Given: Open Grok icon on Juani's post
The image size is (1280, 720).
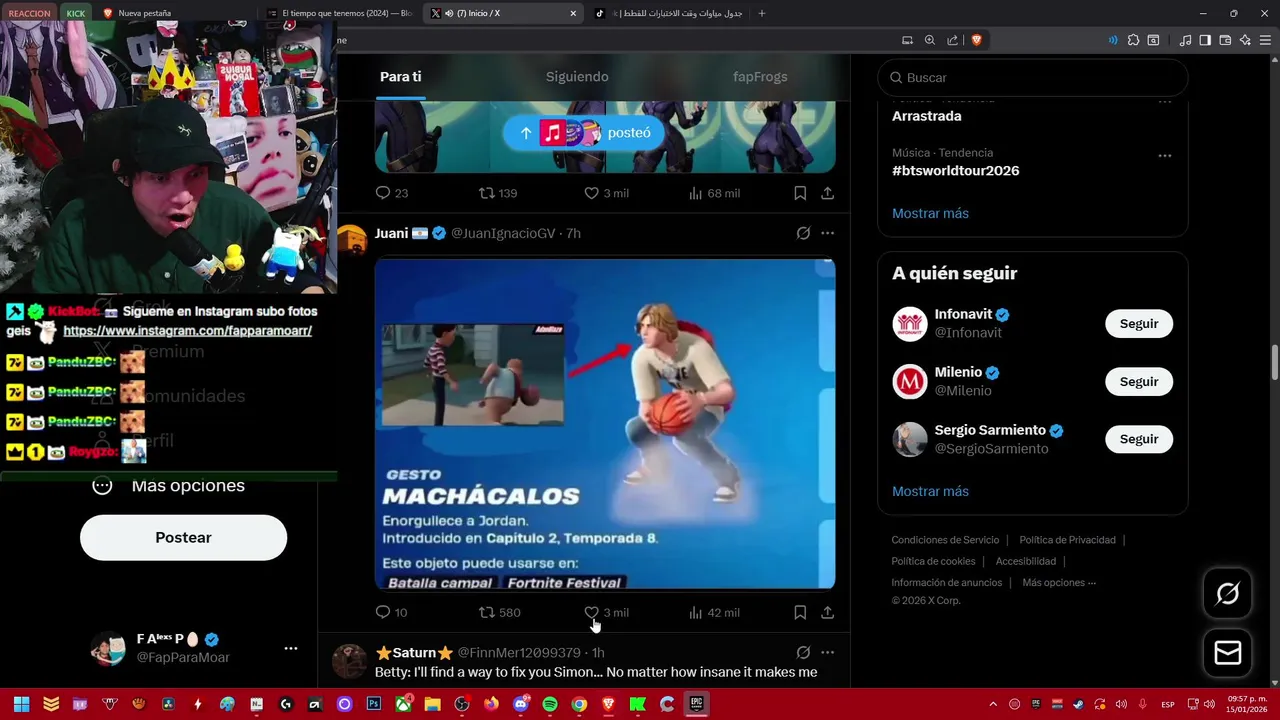Looking at the screenshot, I should 803,233.
